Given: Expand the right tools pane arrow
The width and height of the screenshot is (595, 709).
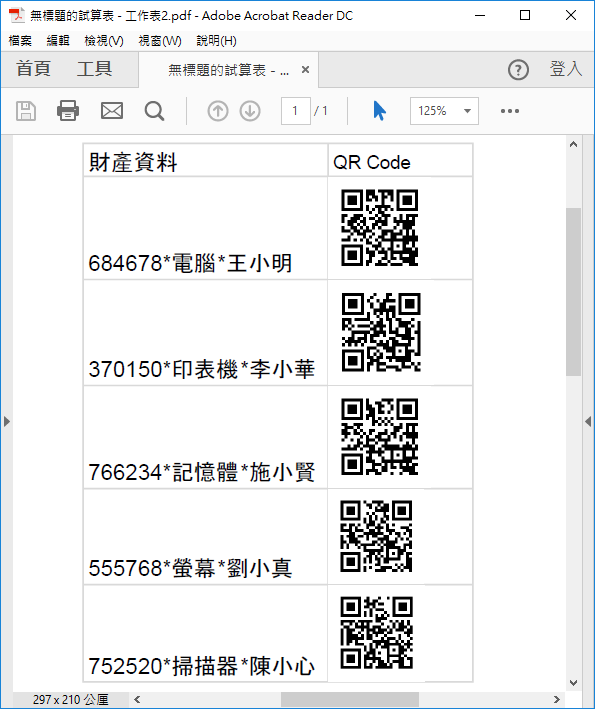Looking at the screenshot, I should click(588, 421).
